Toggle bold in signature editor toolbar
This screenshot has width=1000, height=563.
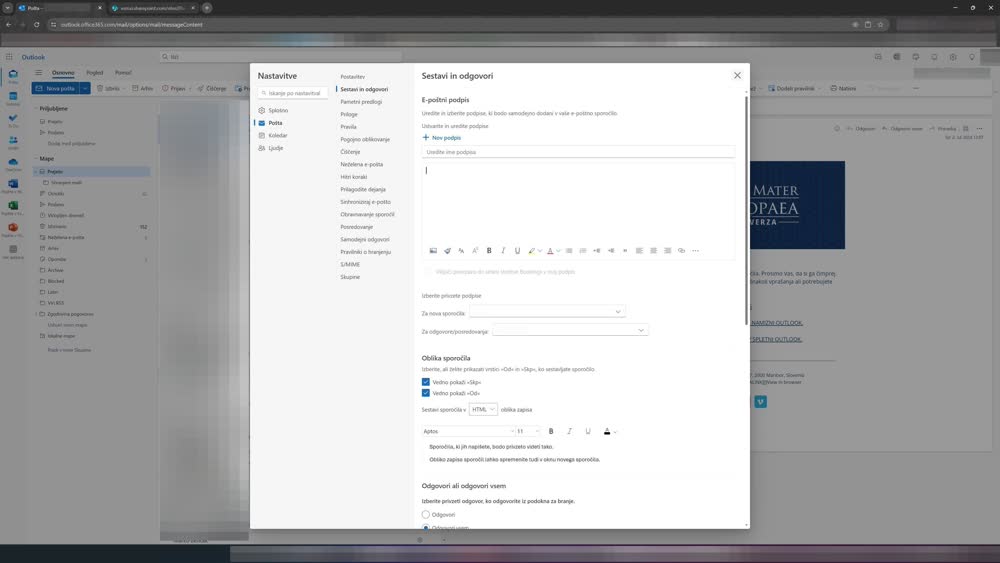pyautogui.click(x=489, y=251)
